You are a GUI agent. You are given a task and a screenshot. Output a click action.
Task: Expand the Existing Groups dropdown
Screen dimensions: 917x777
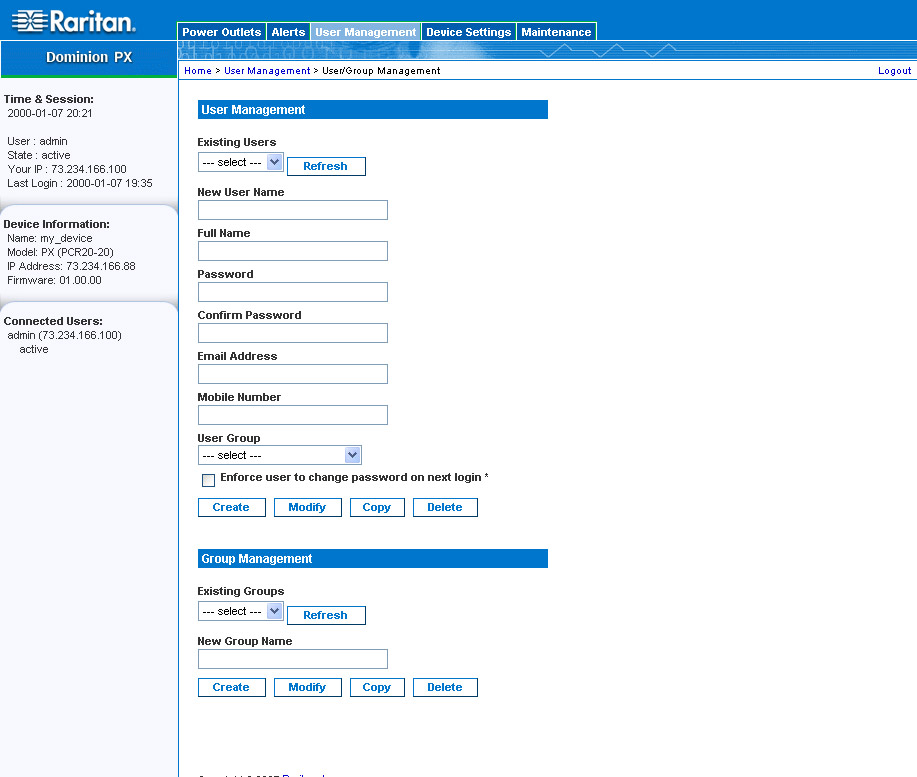(x=241, y=611)
